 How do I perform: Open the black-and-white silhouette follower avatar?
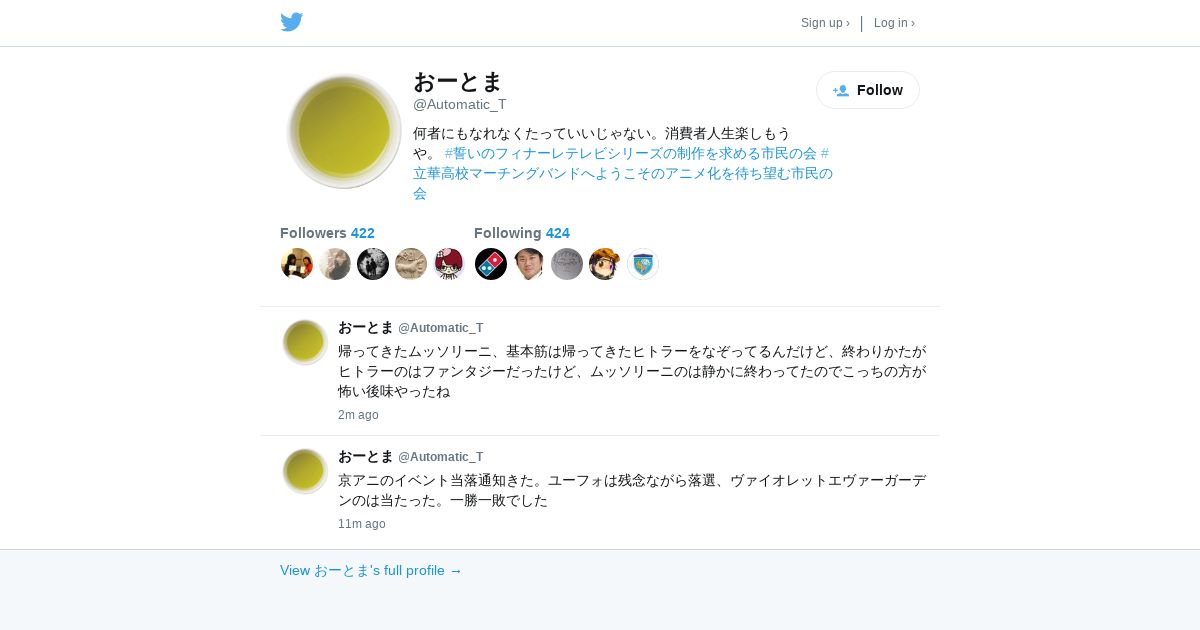click(373, 264)
